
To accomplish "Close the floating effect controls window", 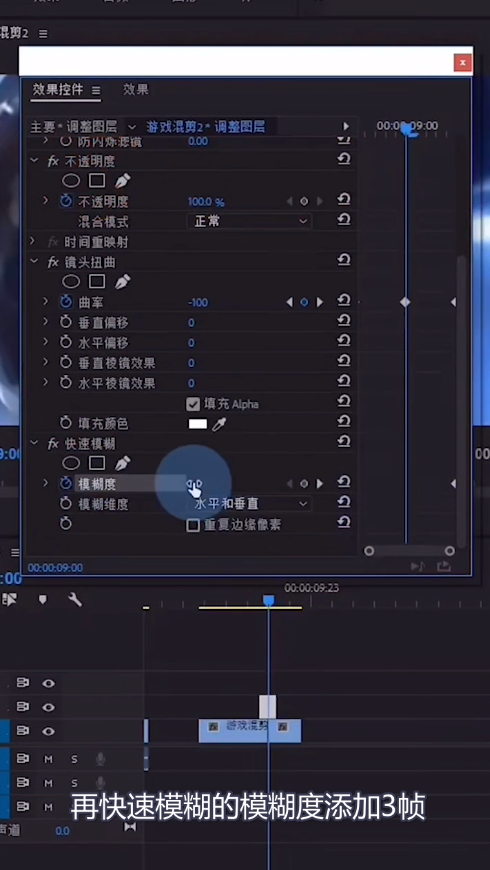I will click(462, 62).
